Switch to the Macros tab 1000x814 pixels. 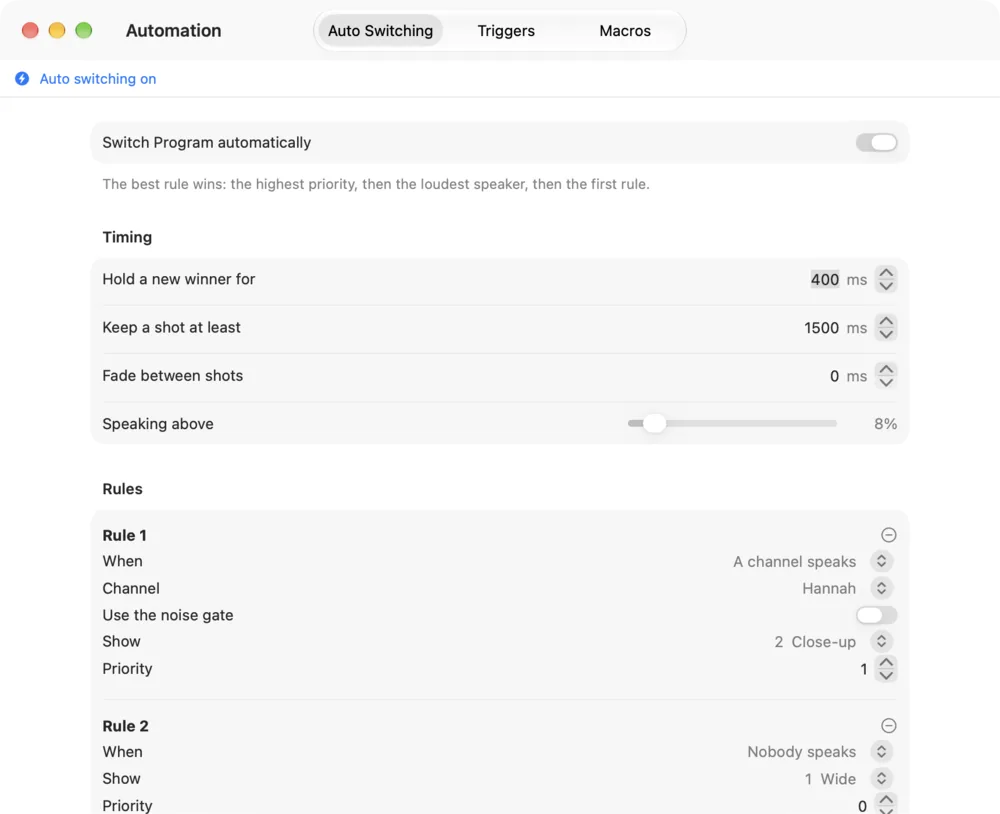click(624, 31)
